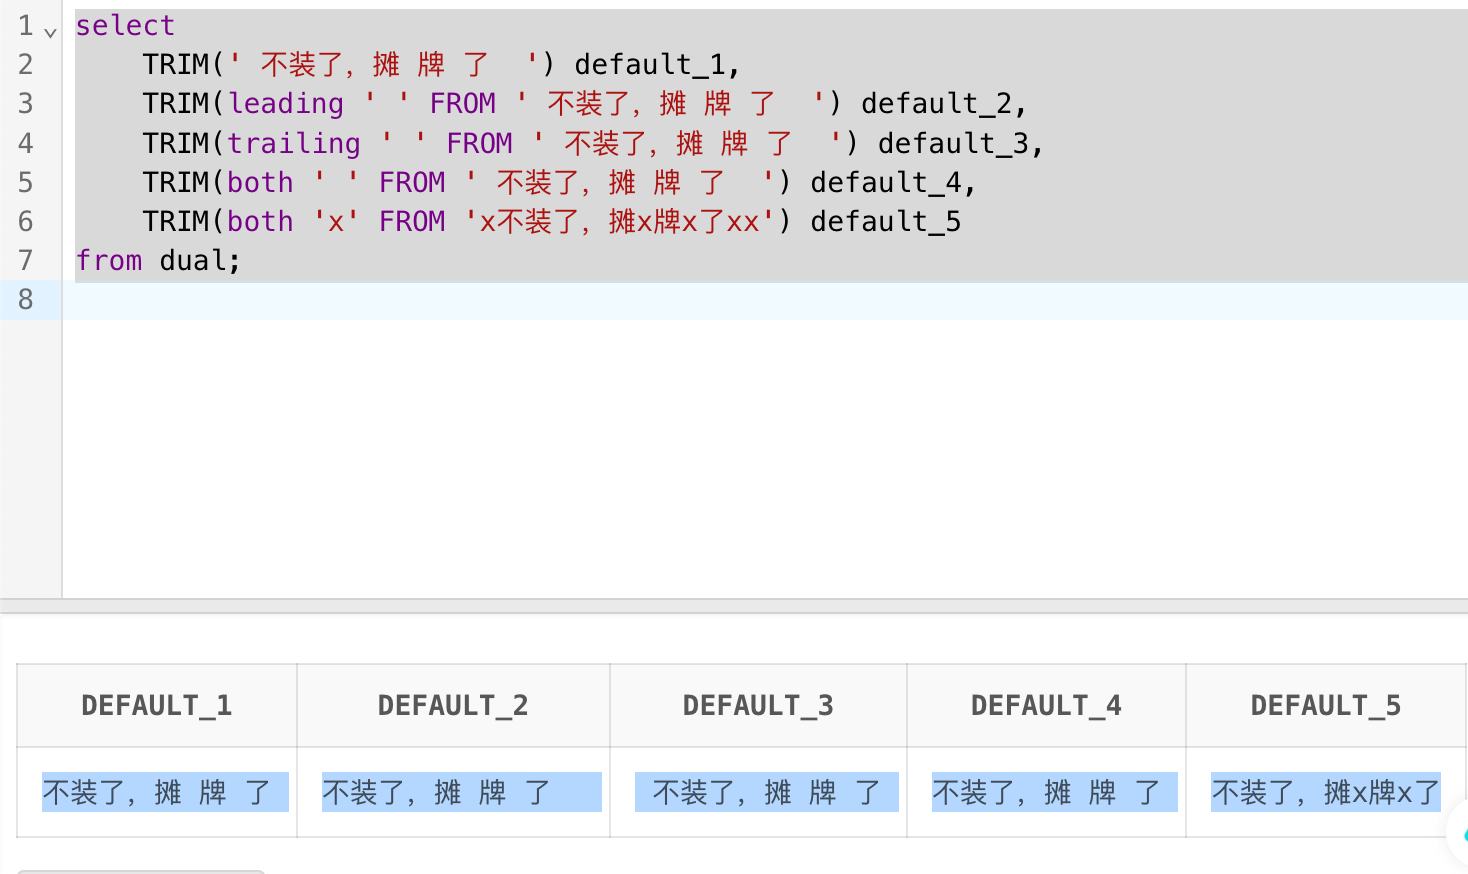1468x874 pixels.
Task: Click line number 5 in gutter
Action: (x=26, y=182)
